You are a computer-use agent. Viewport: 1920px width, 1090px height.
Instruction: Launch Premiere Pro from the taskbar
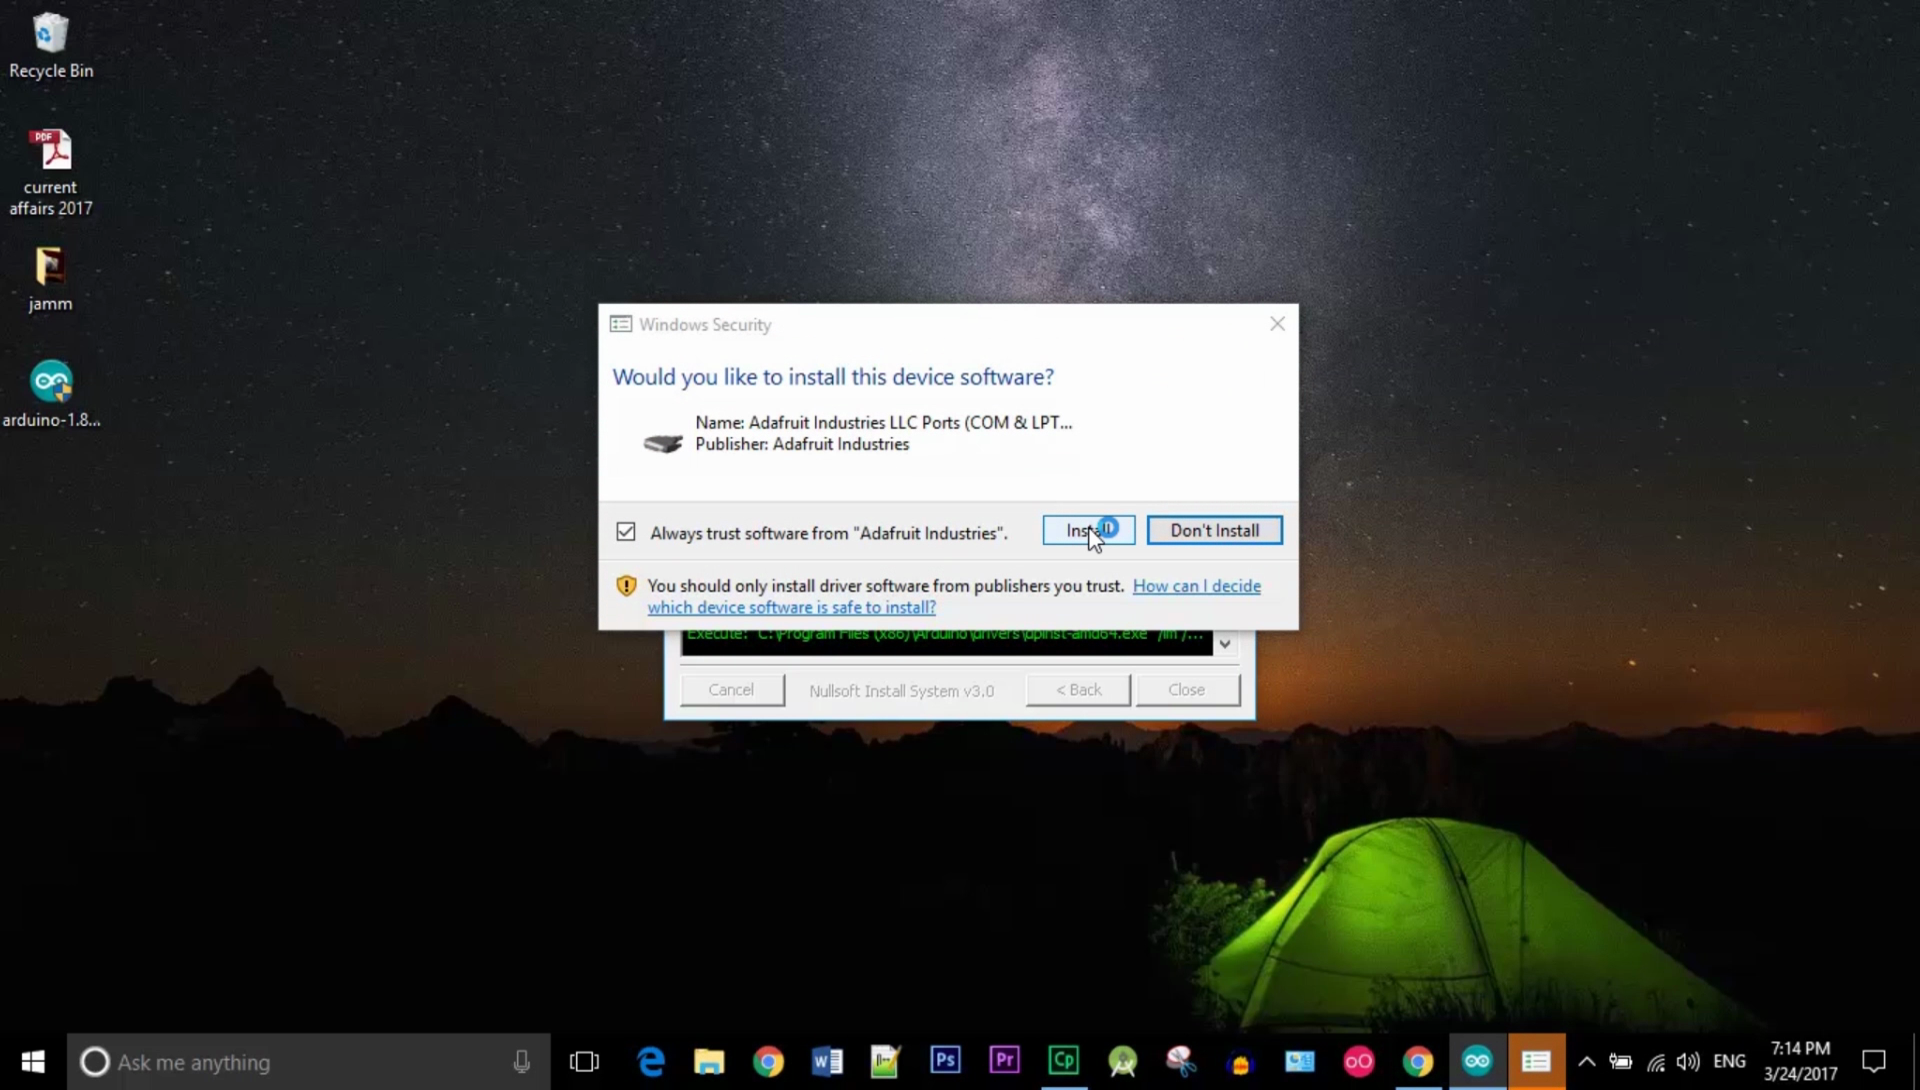pyautogui.click(x=1004, y=1059)
